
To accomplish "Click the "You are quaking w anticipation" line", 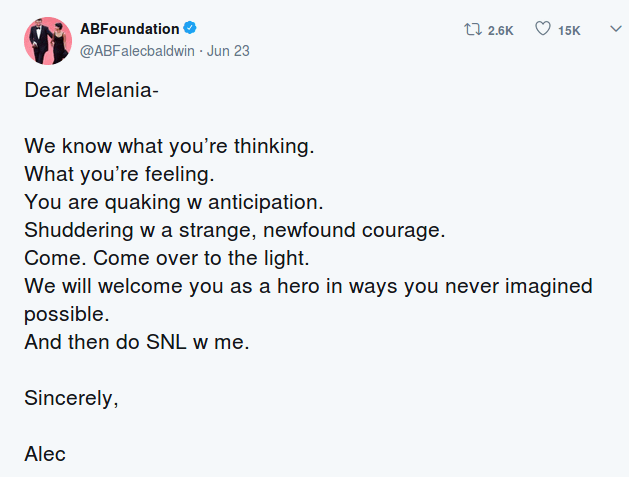I will (x=171, y=202).
